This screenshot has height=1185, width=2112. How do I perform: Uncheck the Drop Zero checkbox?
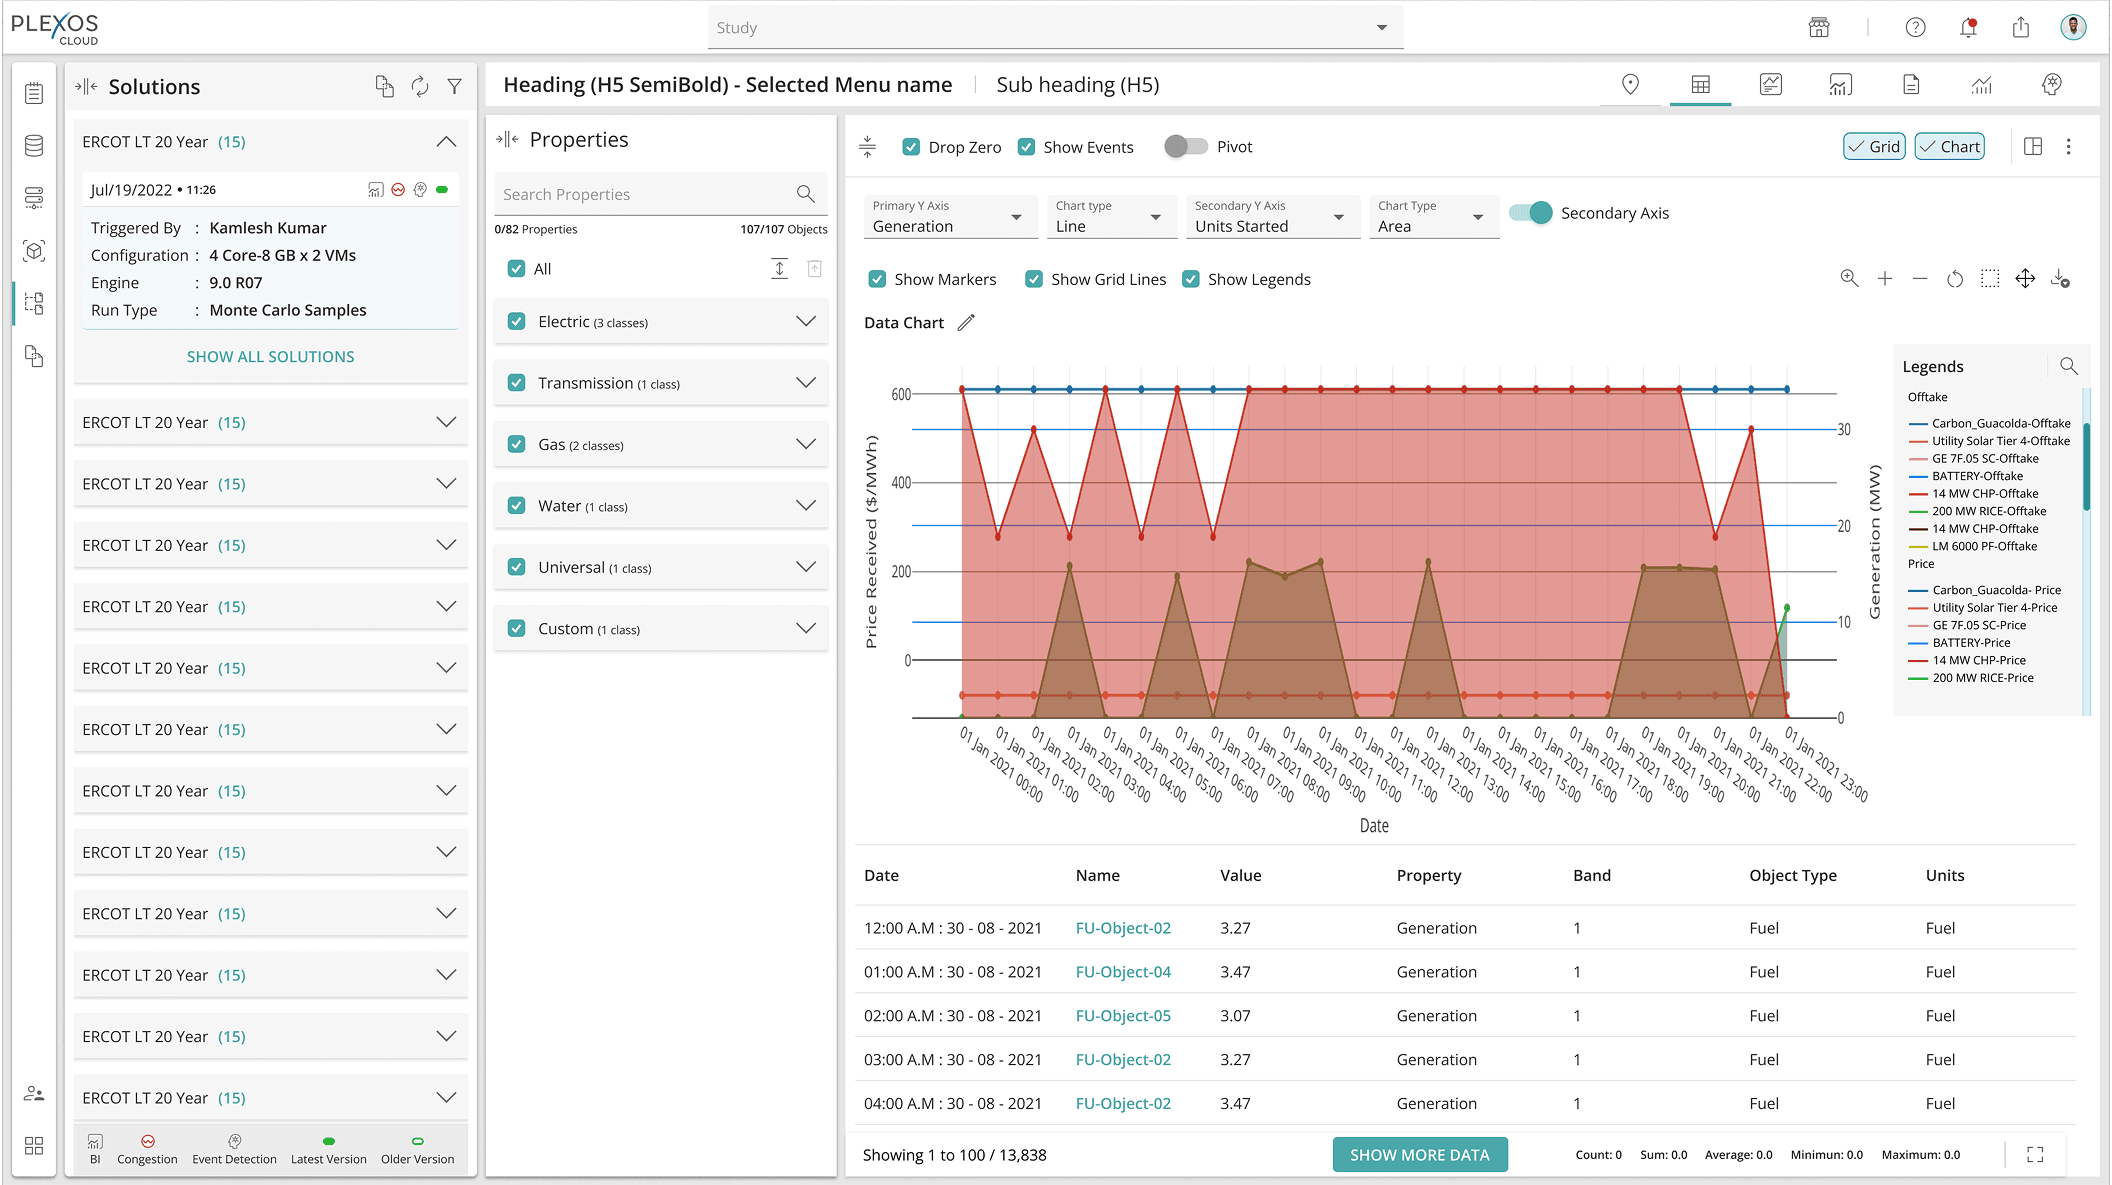[911, 147]
